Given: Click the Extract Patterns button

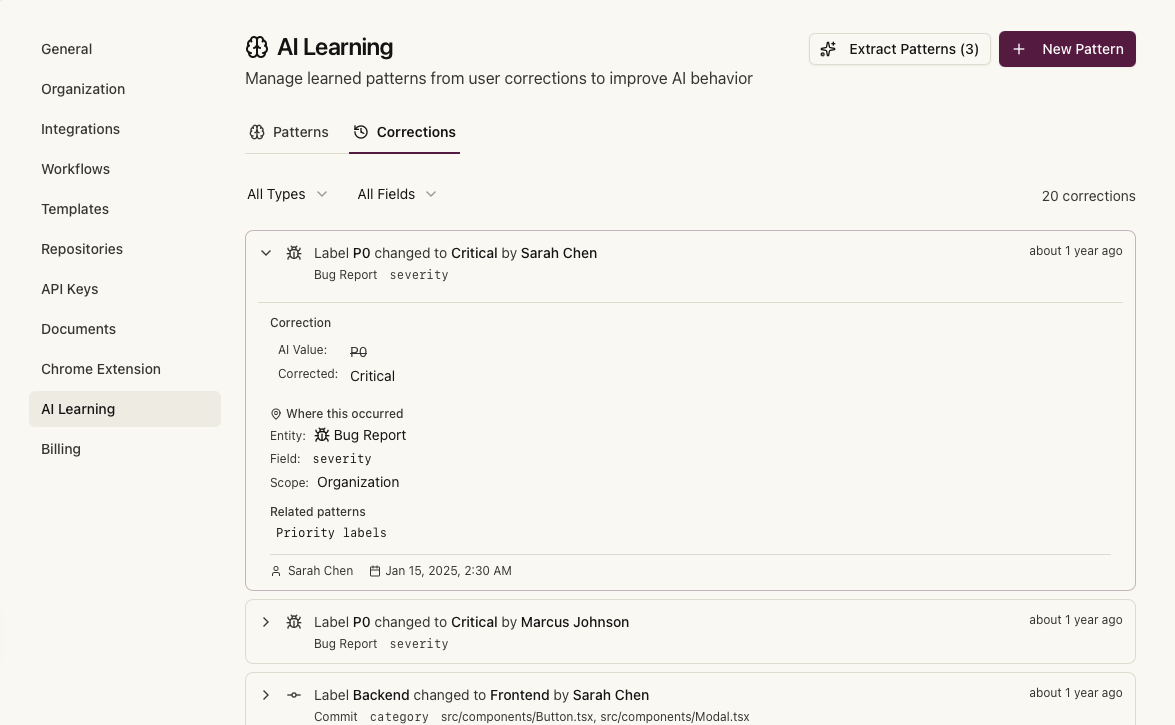Looking at the screenshot, I should click(x=899, y=48).
